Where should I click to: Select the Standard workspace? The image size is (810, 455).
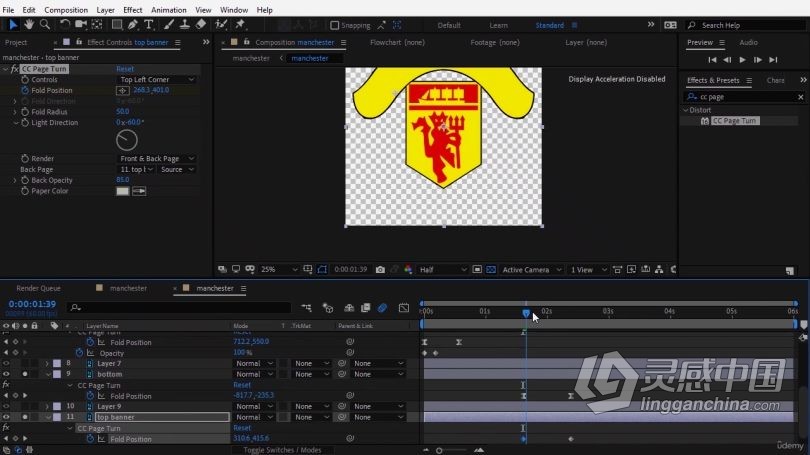tap(550, 25)
